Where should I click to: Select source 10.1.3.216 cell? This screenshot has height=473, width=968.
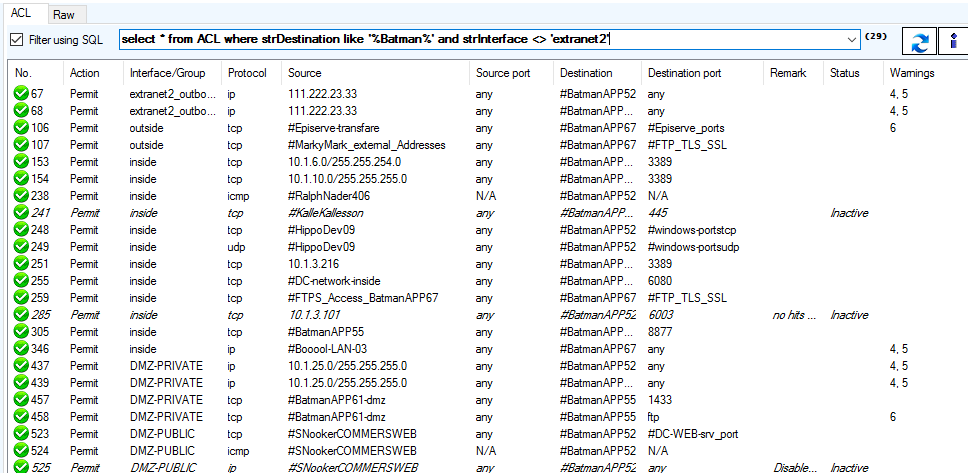pyautogui.click(x=312, y=264)
